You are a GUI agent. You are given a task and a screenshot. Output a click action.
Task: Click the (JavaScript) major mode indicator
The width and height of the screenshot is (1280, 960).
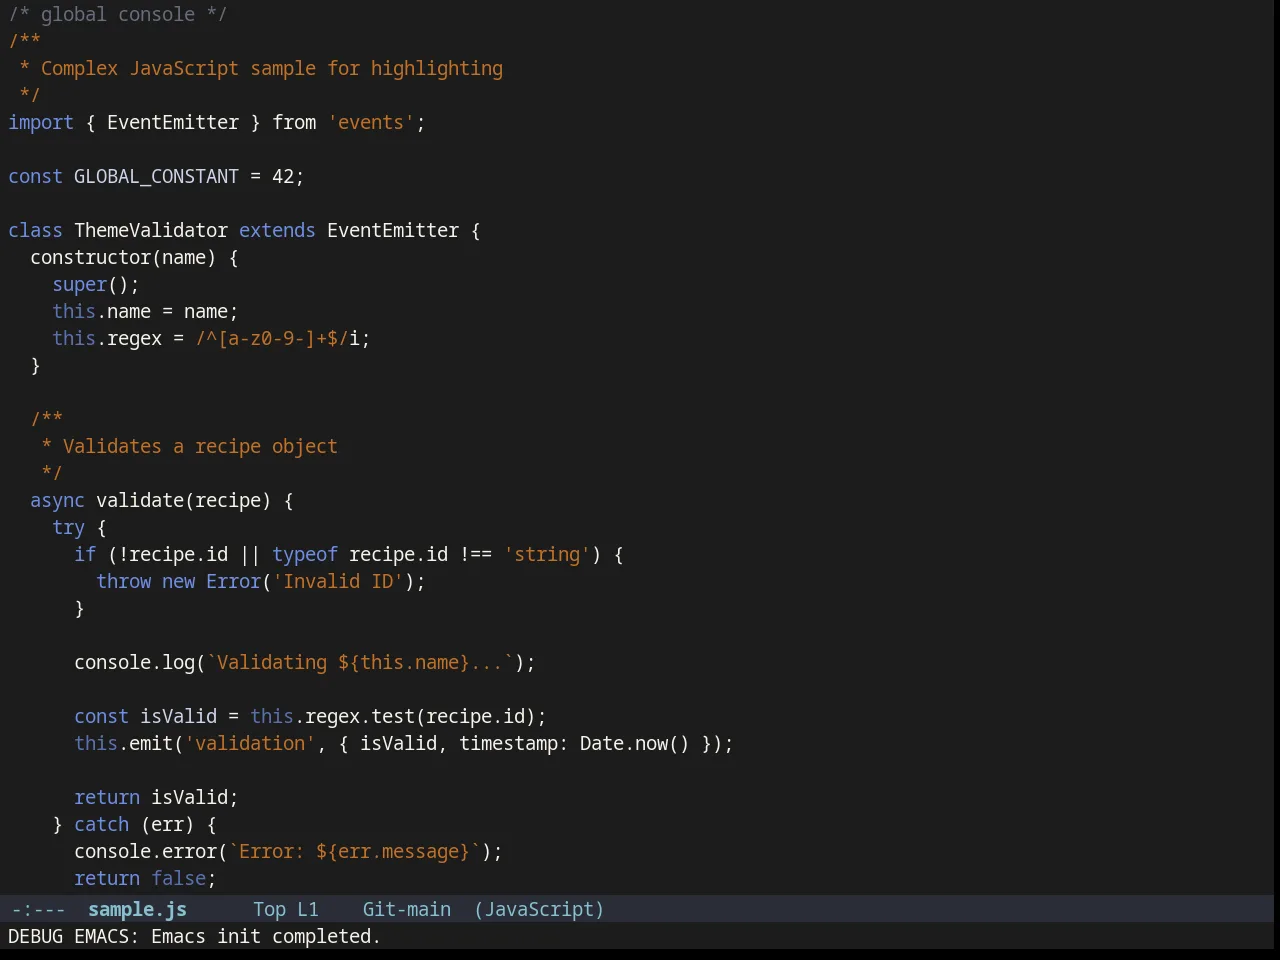pos(539,909)
